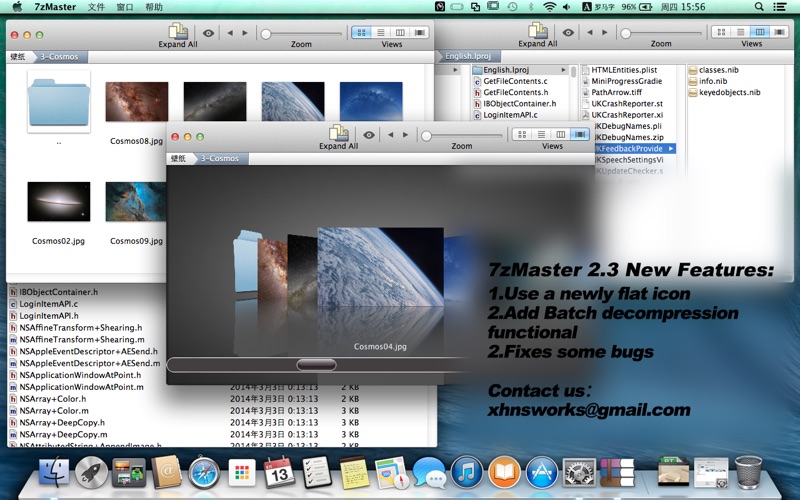Switch top-left window to list view
Screen dimensions: 800x500
point(381,32)
